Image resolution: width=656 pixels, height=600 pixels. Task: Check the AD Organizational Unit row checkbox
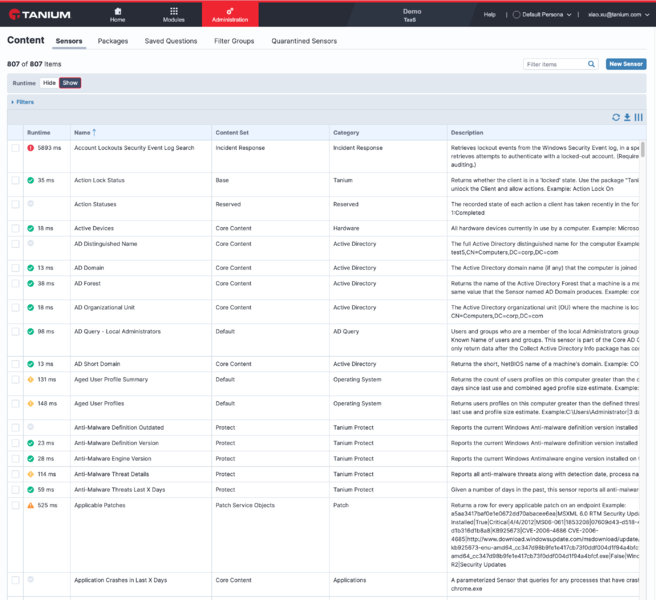click(15, 308)
